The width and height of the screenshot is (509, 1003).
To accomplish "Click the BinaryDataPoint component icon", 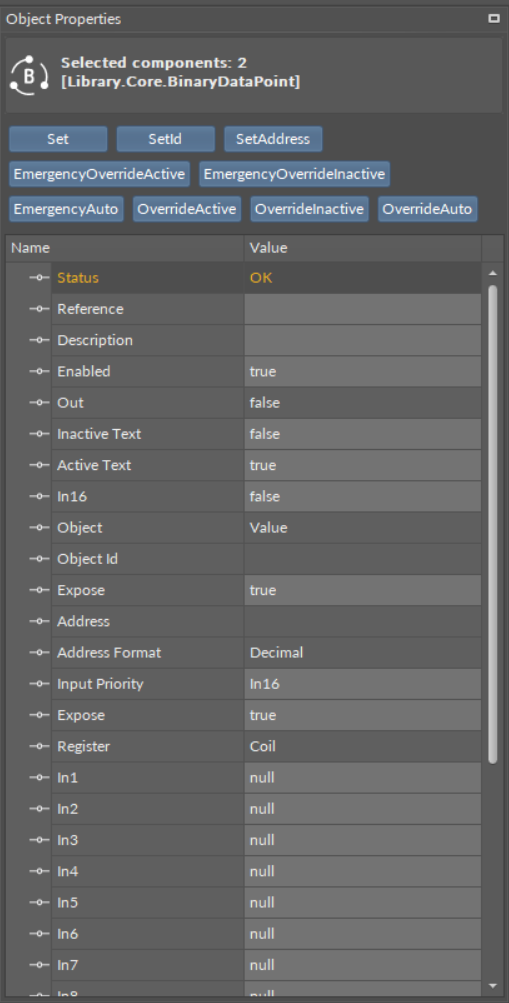I will [x=29, y=75].
